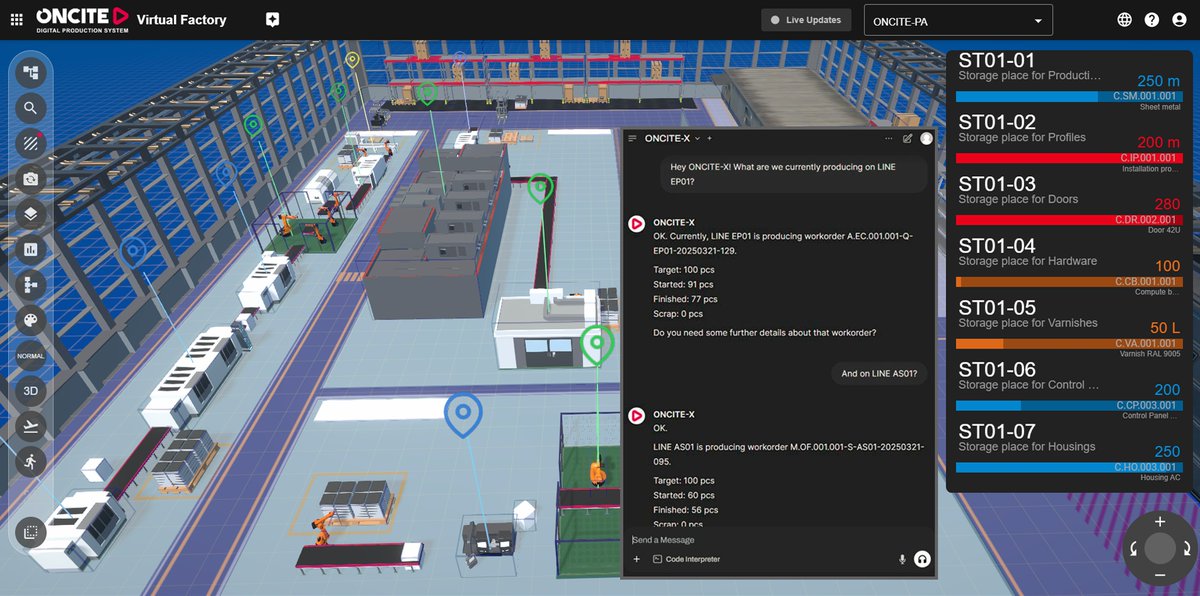
Task: Click the edit new chat pencil icon
Action: [x=907, y=138]
